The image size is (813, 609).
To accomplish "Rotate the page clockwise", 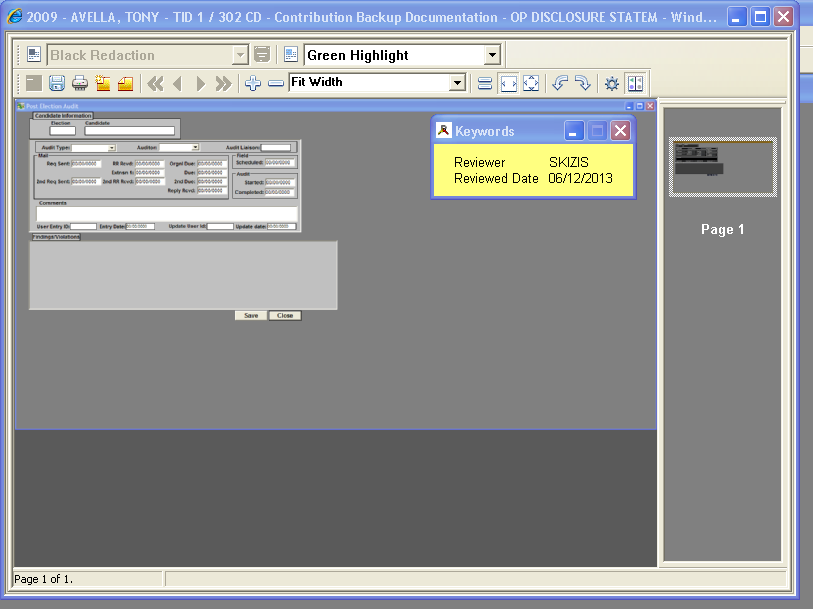I will [583, 83].
